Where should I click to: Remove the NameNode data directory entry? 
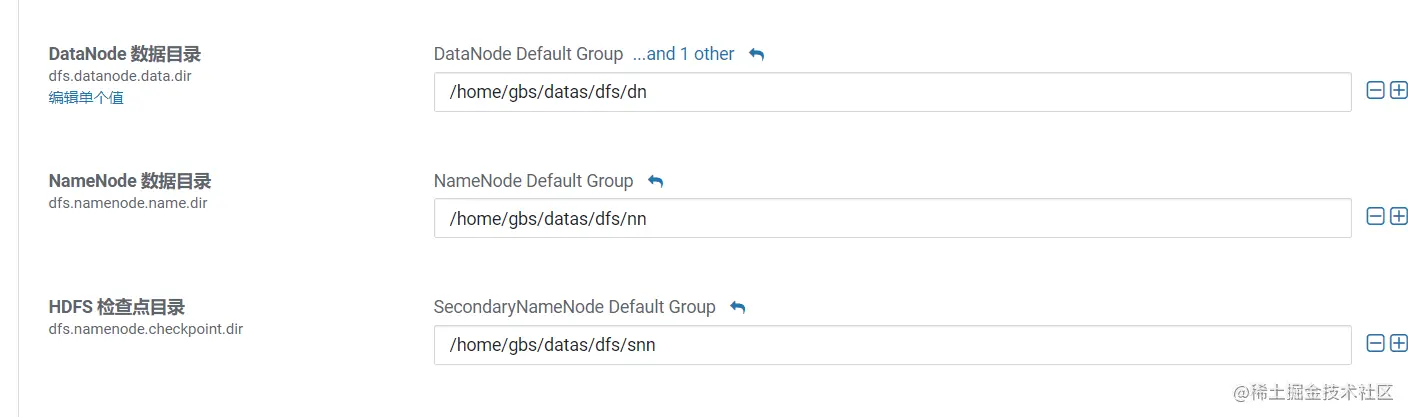click(x=1375, y=217)
